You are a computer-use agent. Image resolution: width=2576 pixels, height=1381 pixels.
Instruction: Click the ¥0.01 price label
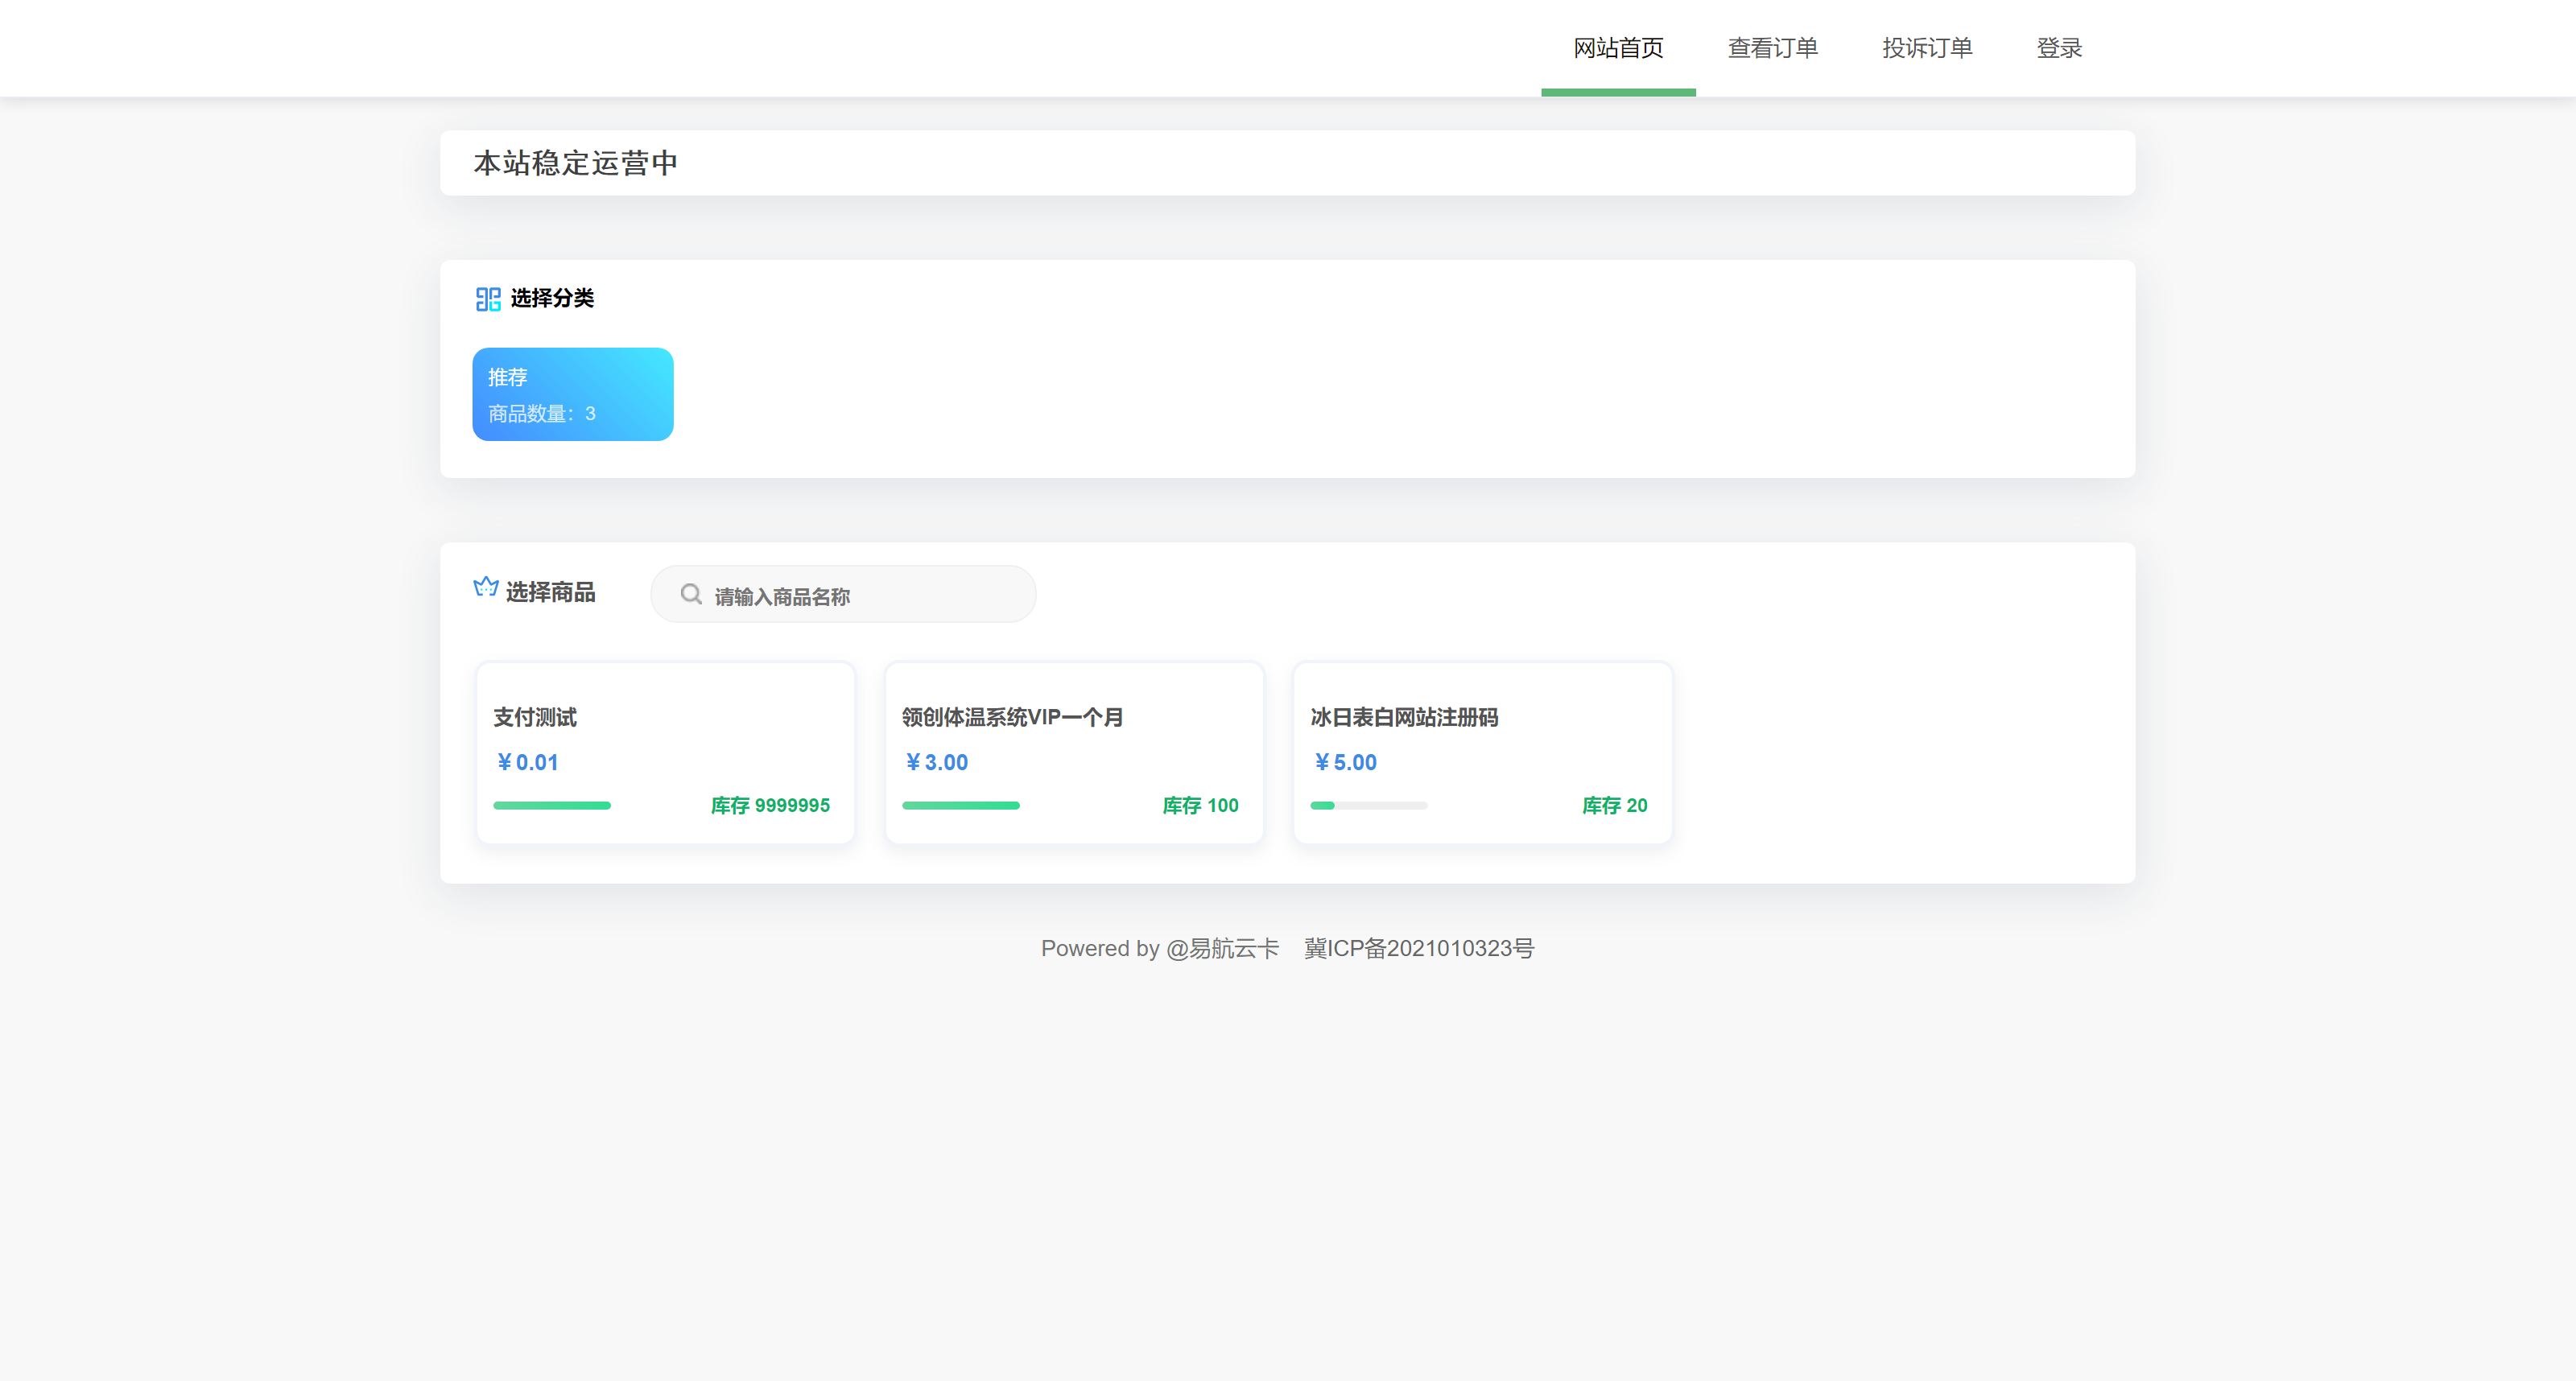[x=527, y=762]
